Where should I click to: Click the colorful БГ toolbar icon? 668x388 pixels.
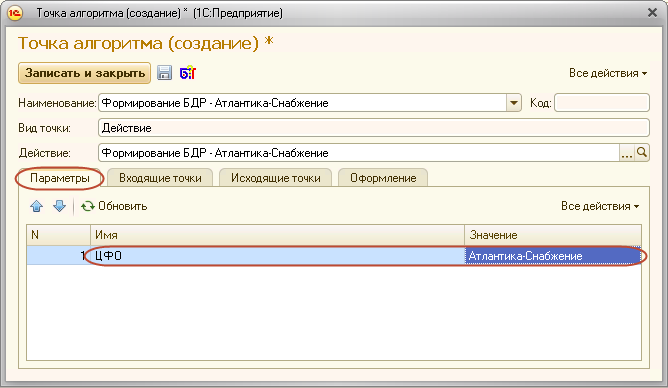click(x=188, y=73)
